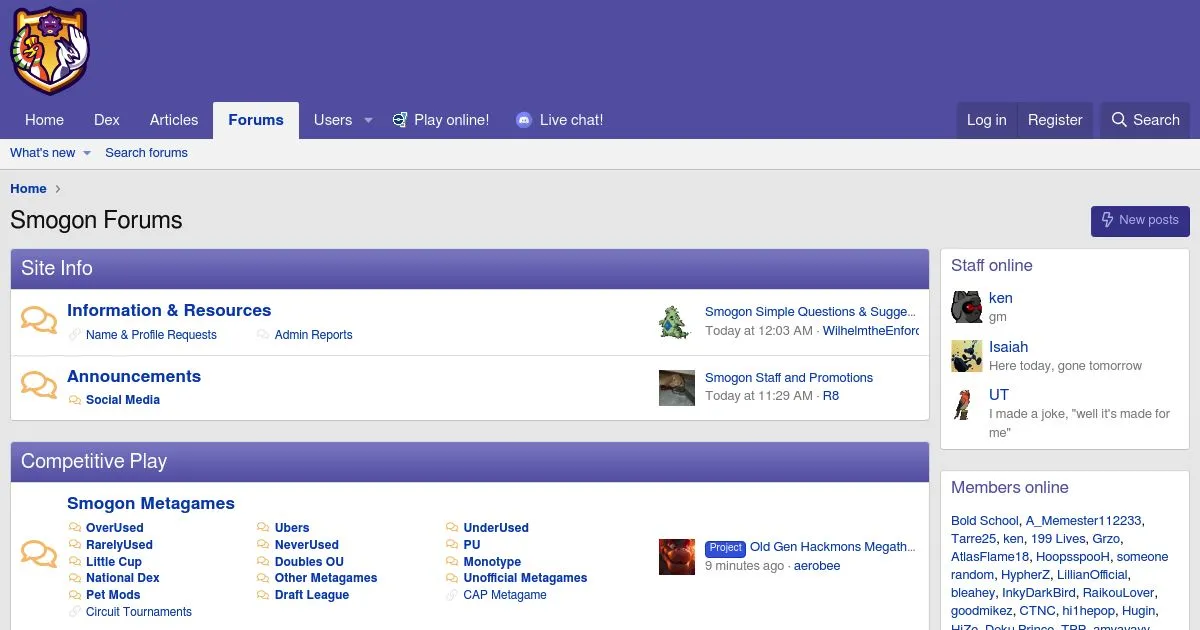1200x630 pixels.
Task: Open the Articles navigation tab
Action: click(x=174, y=120)
